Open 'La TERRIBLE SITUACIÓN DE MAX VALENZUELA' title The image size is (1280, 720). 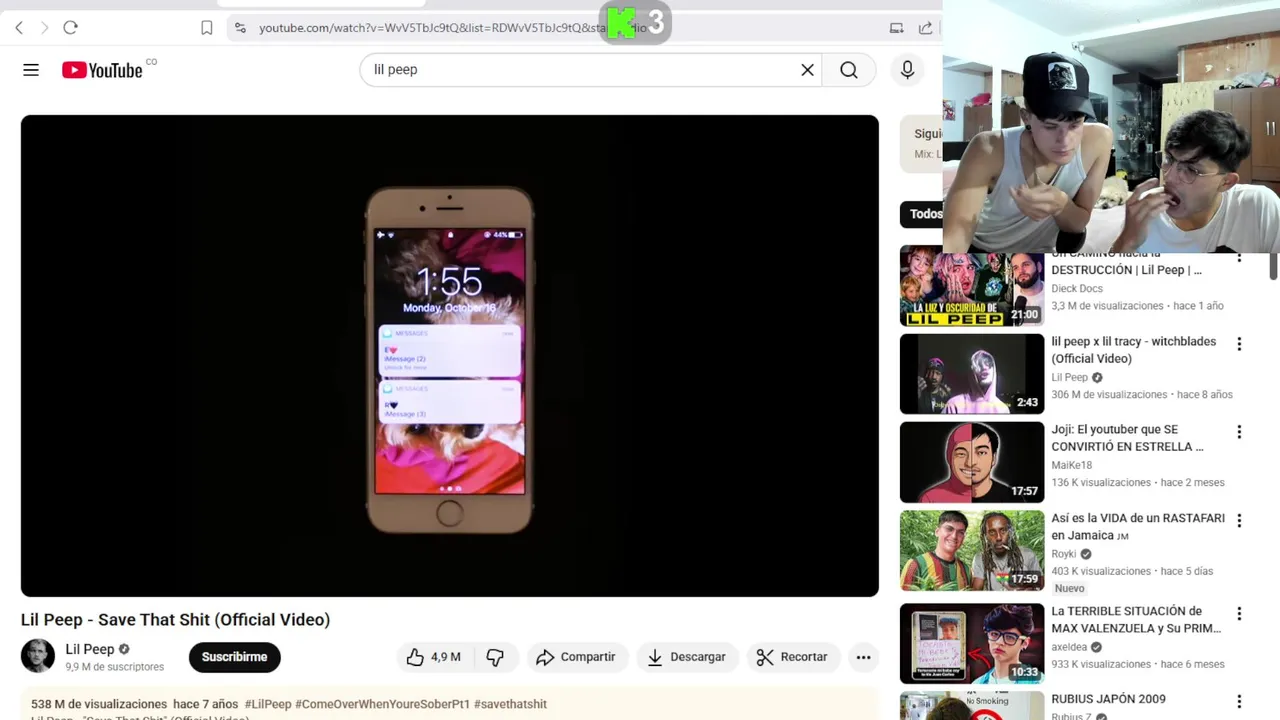(1136, 620)
